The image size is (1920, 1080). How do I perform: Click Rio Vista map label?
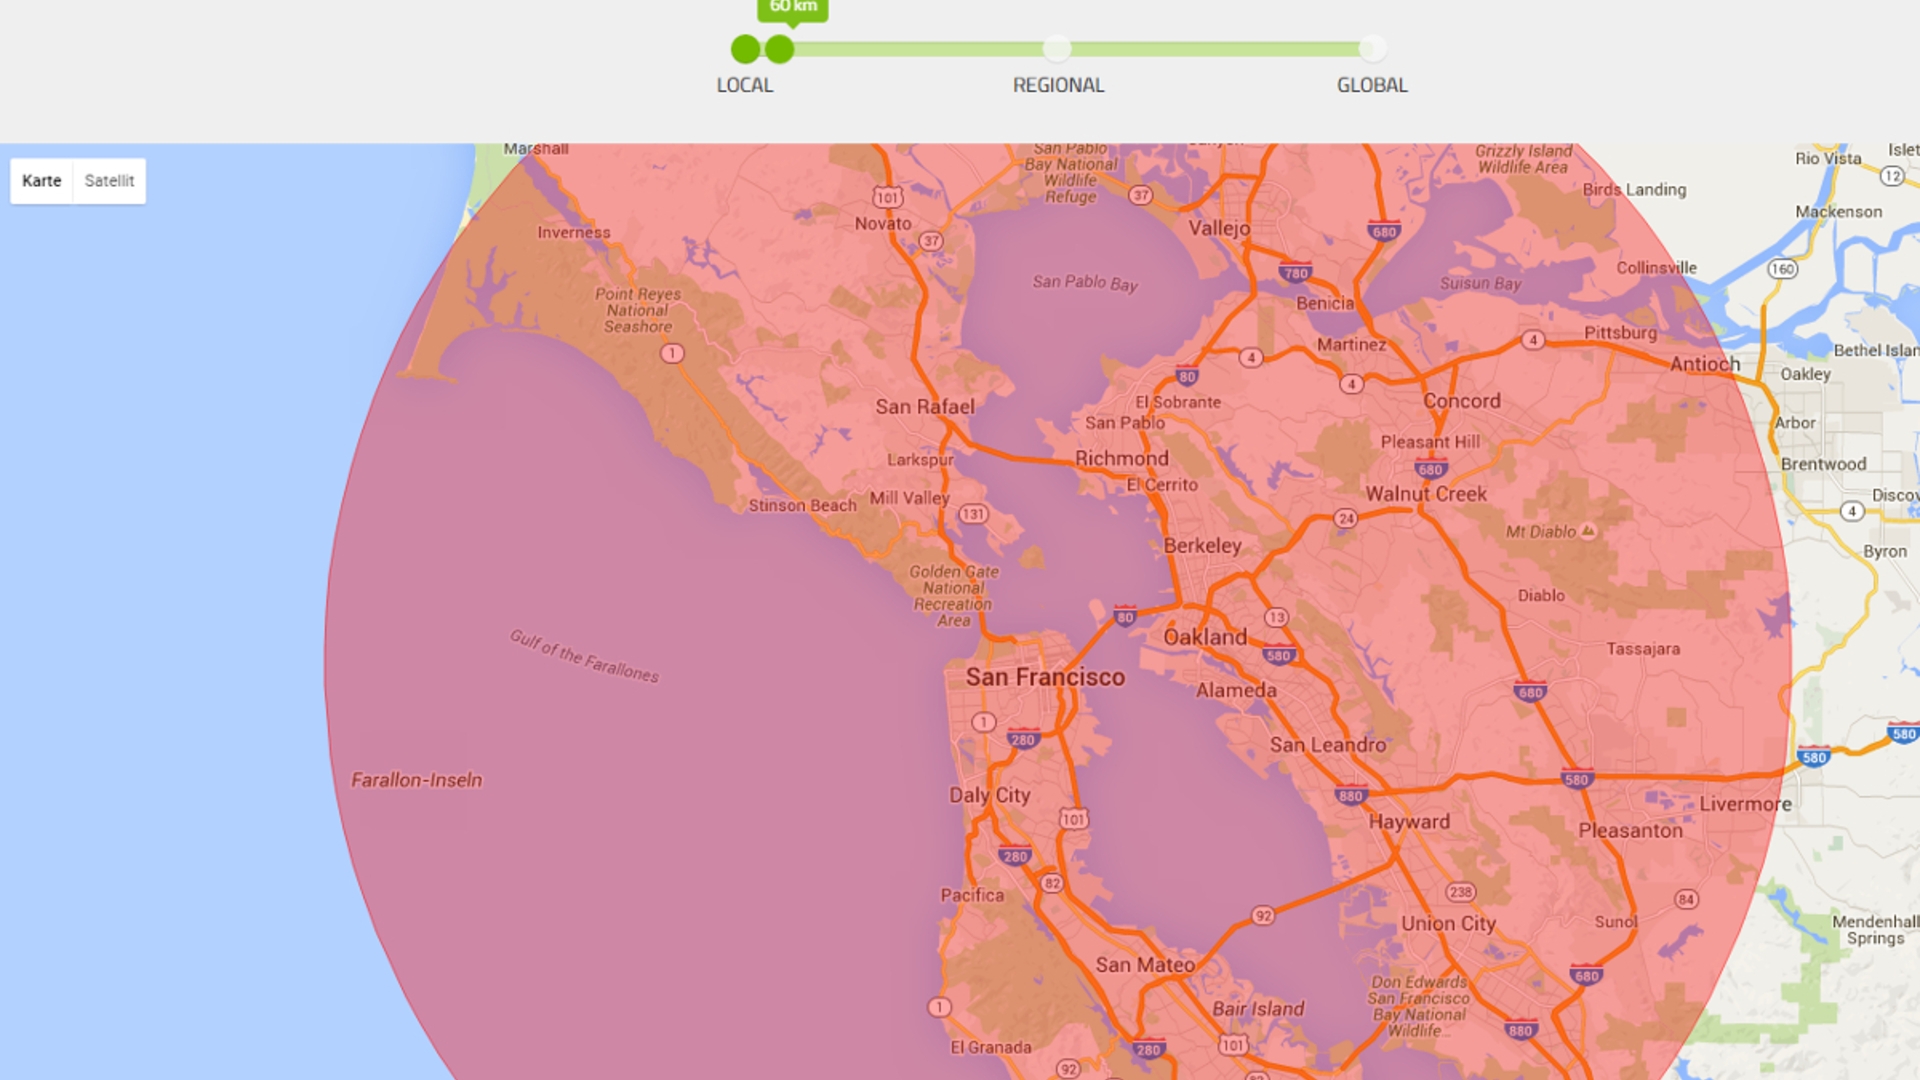1828,158
